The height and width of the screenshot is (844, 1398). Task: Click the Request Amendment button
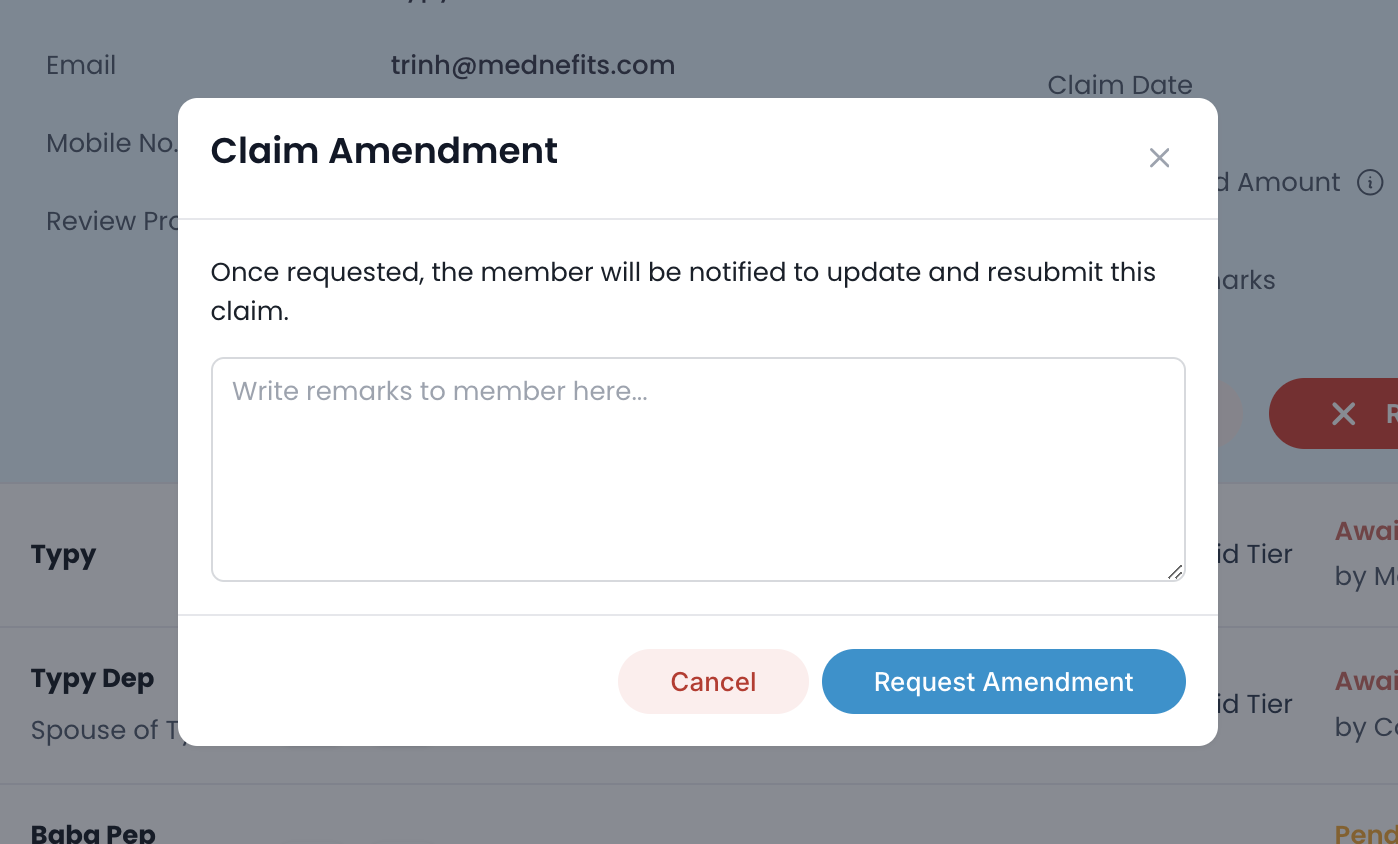point(1004,682)
